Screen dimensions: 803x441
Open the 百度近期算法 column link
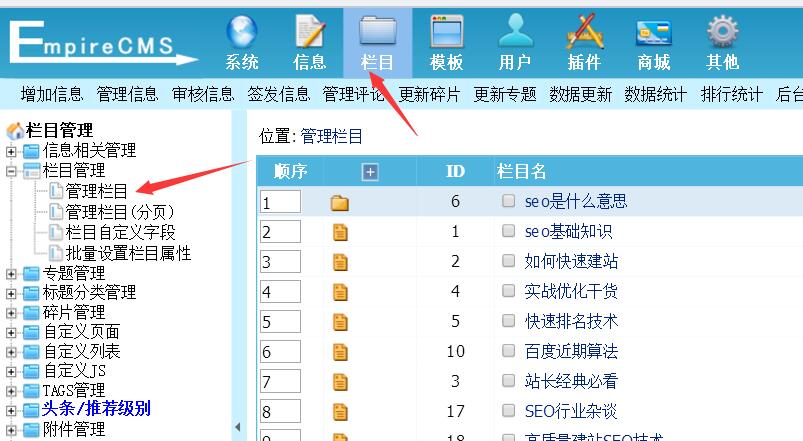tap(571, 351)
